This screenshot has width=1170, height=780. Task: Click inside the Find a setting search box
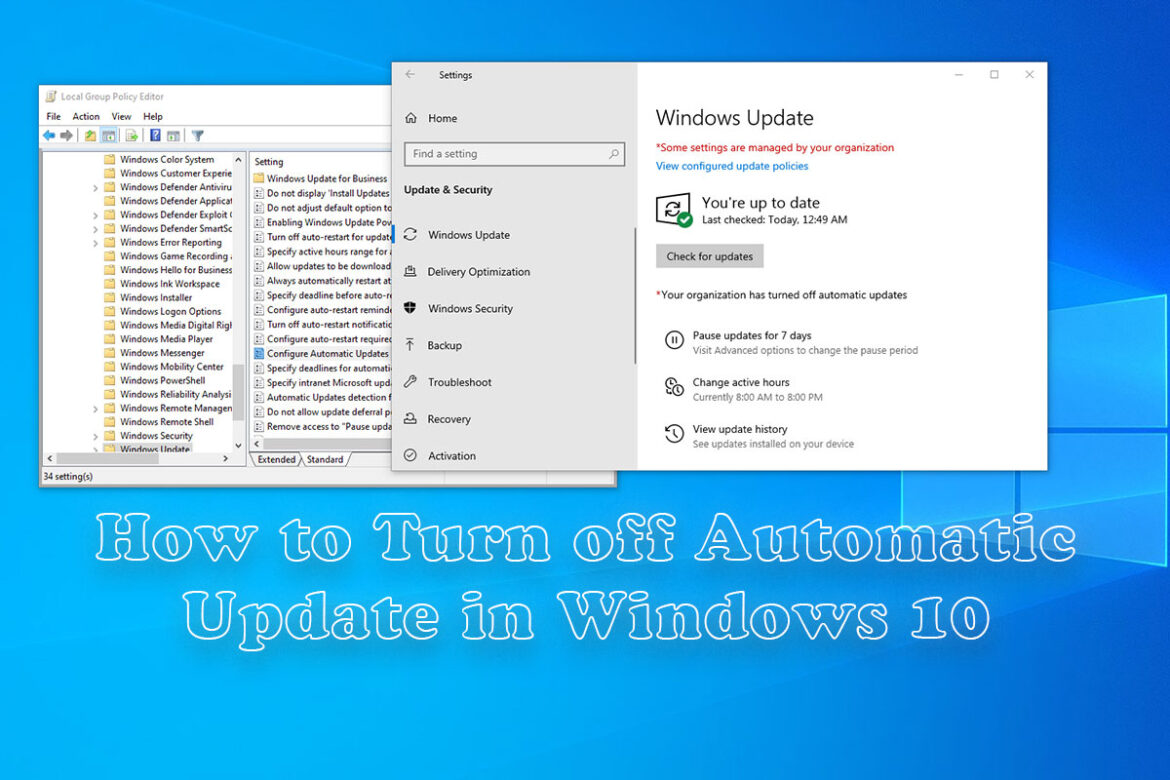[x=510, y=154]
